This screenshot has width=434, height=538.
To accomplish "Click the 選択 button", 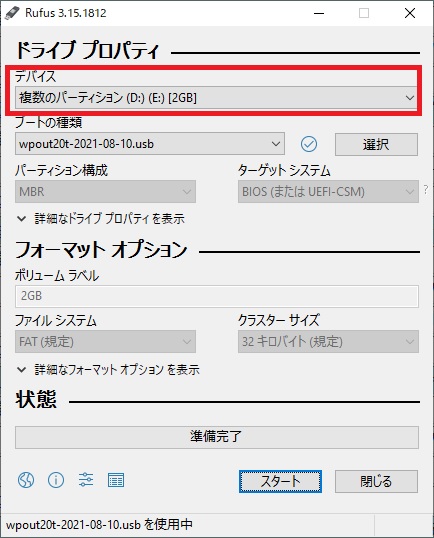I will 376,144.
